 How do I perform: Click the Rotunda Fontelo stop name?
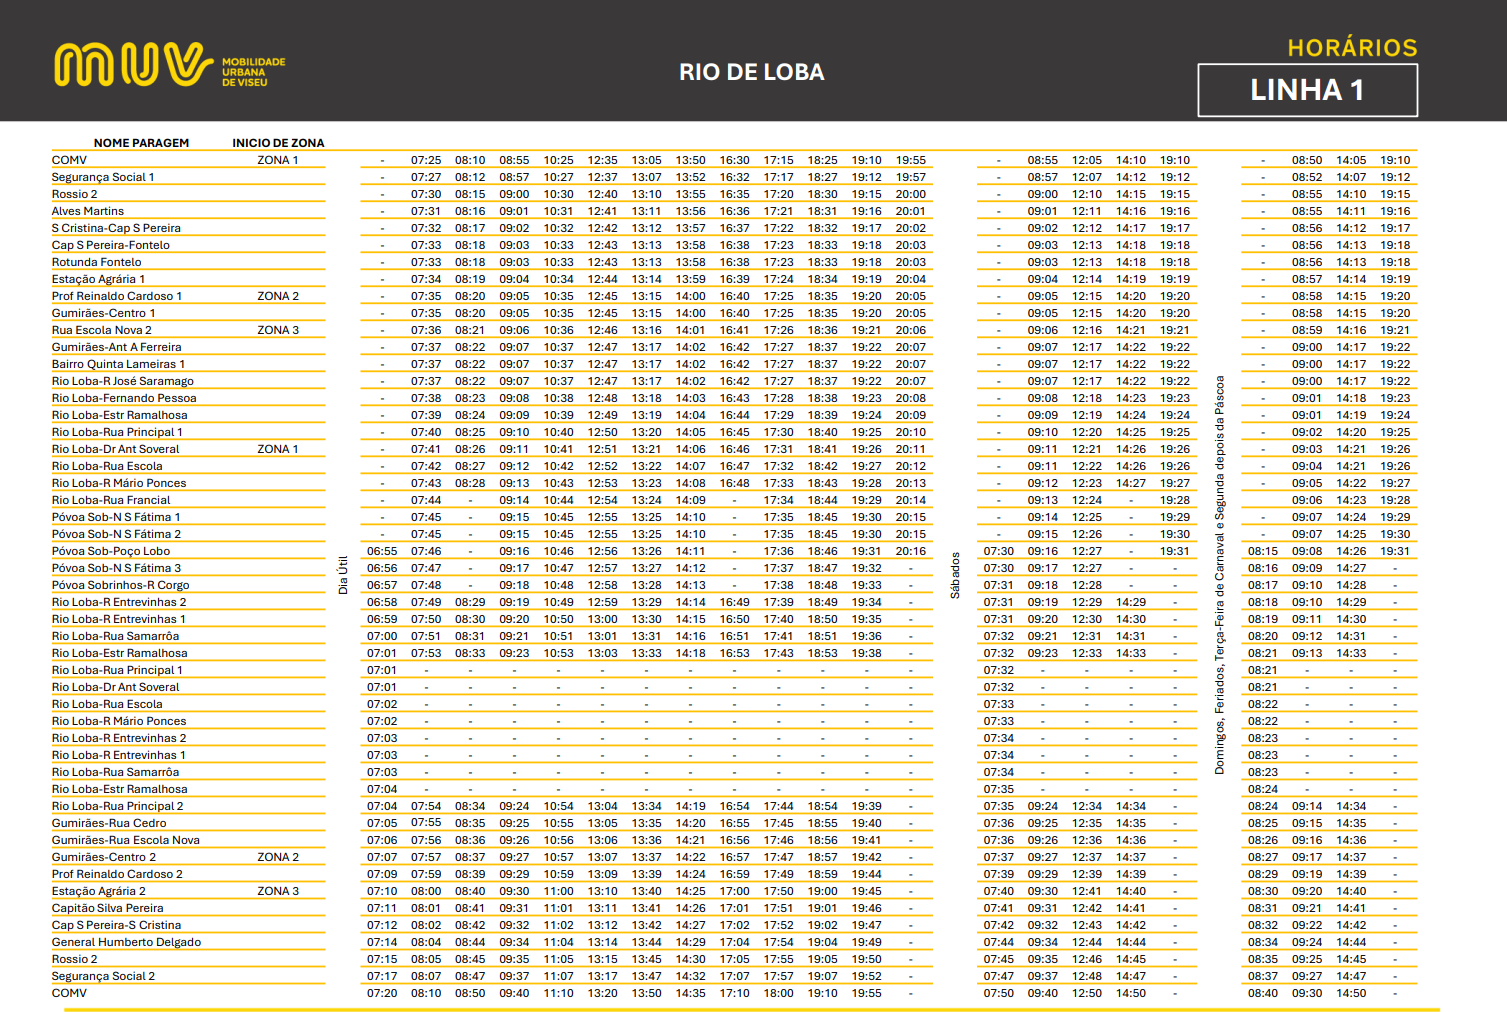[x=97, y=262]
